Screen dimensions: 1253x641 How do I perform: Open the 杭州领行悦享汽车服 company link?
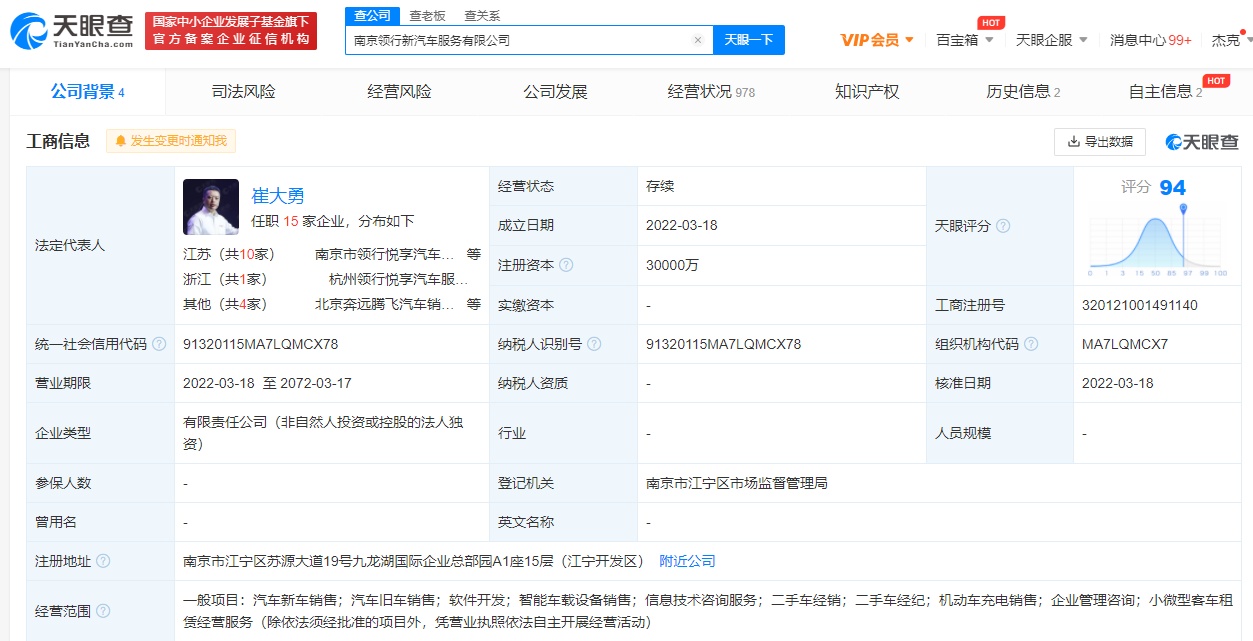click(x=398, y=279)
